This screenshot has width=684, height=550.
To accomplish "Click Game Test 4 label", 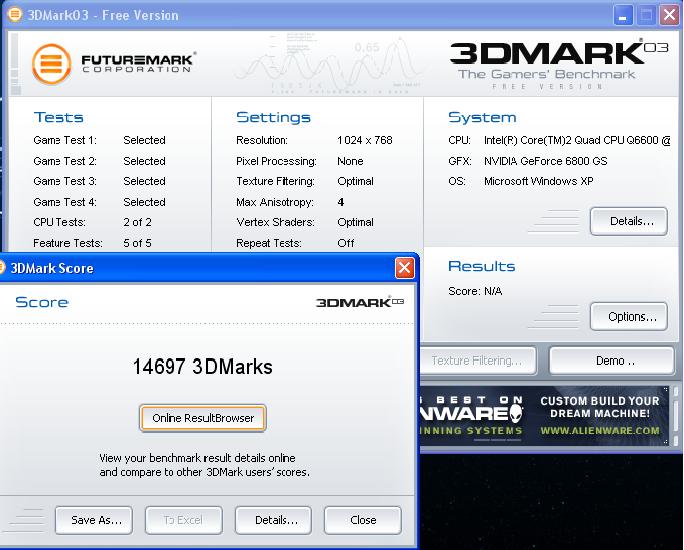I will tap(65, 202).
